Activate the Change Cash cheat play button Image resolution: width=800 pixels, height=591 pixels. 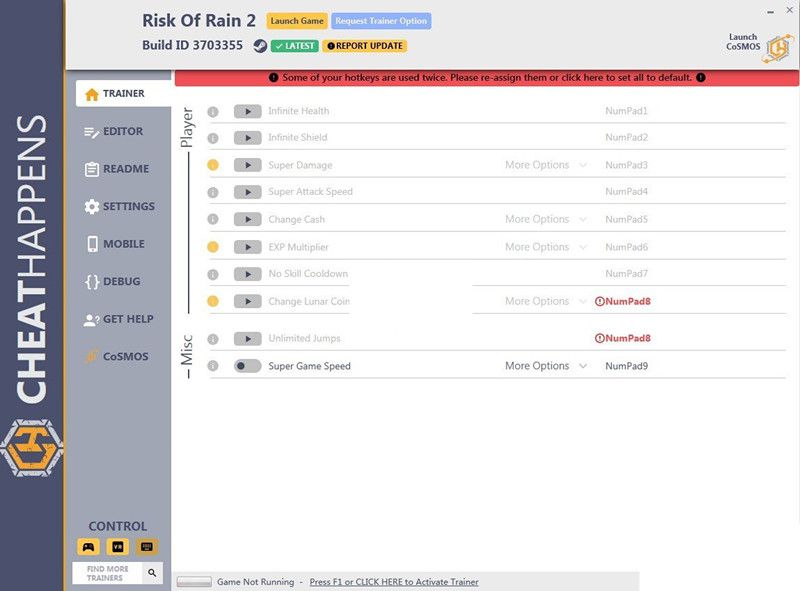247,219
